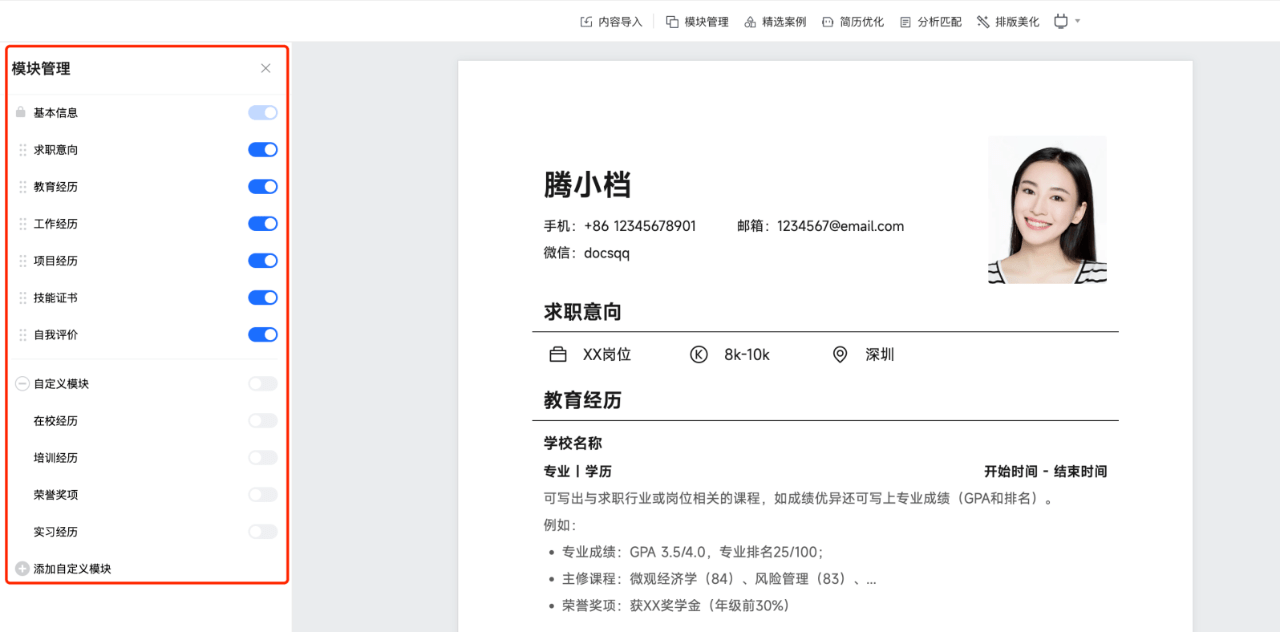Click the location pin icon beside 深圳

tap(840, 353)
